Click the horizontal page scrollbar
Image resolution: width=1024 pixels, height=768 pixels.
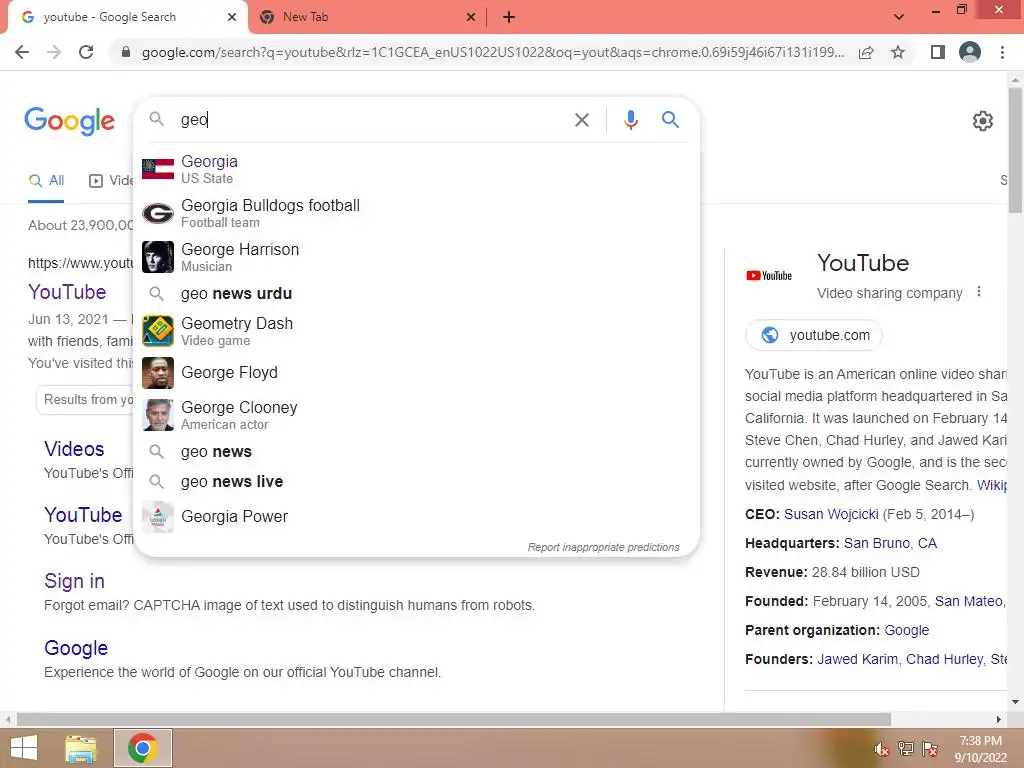[x=454, y=720]
